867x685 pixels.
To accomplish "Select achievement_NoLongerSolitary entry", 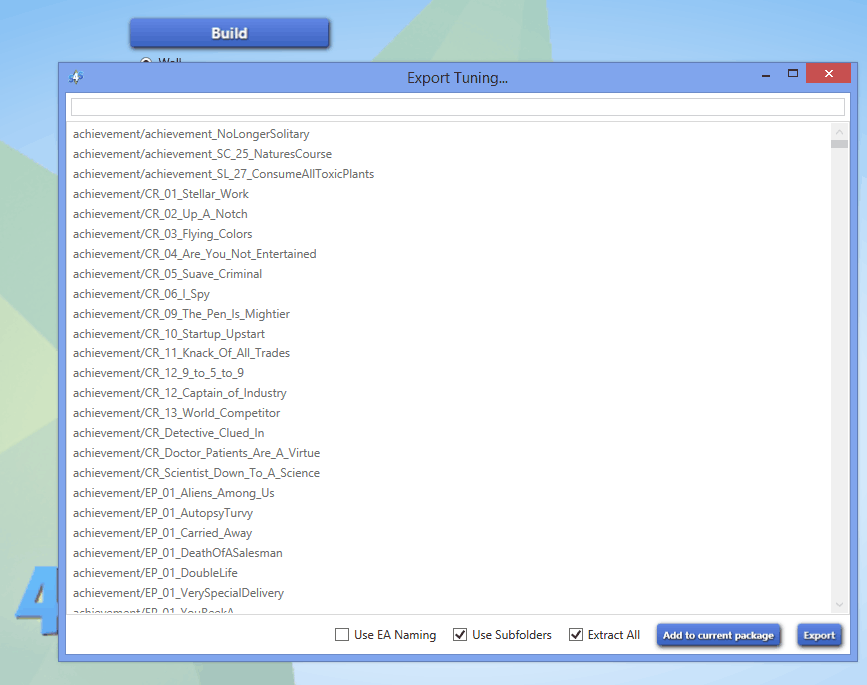I will 191,134.
